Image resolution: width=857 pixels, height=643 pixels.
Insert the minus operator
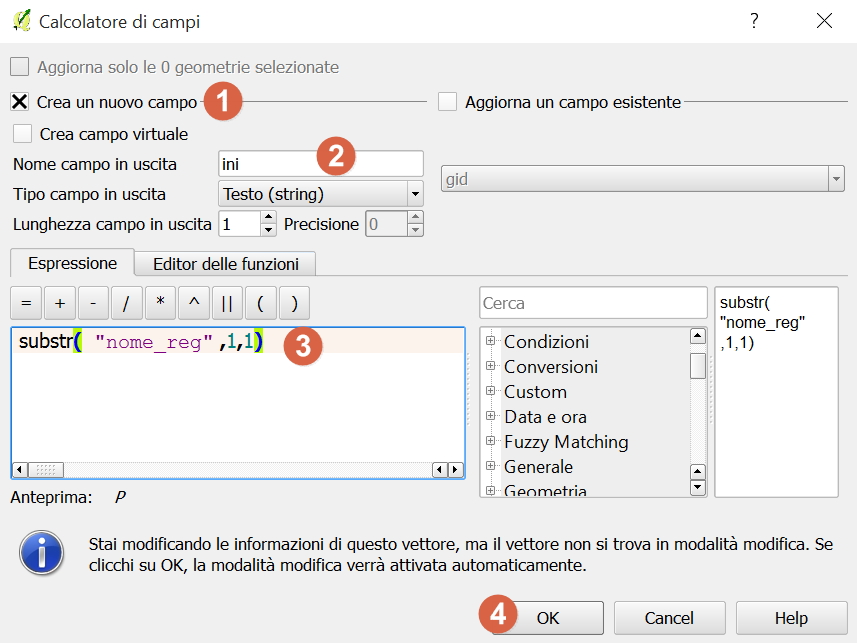[x=93, y=303]
